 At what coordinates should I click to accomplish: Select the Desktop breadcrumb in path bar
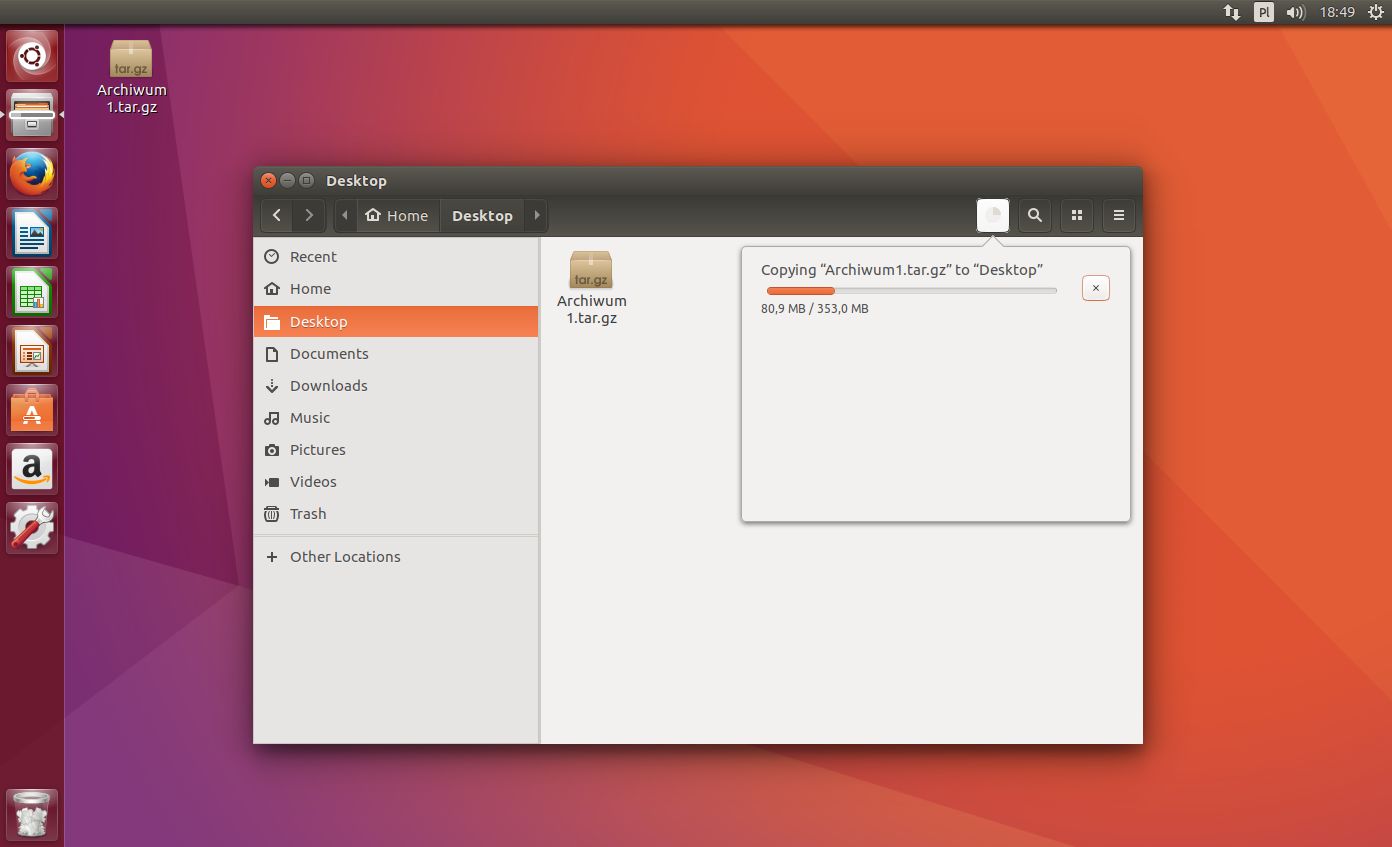click(x=483, y=215)
